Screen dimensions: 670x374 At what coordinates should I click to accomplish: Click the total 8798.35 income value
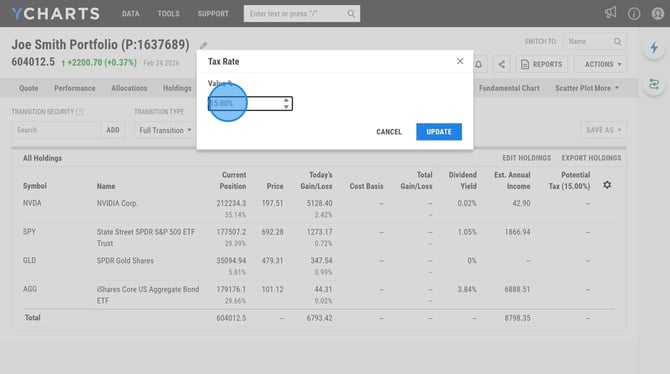point(517,318)
